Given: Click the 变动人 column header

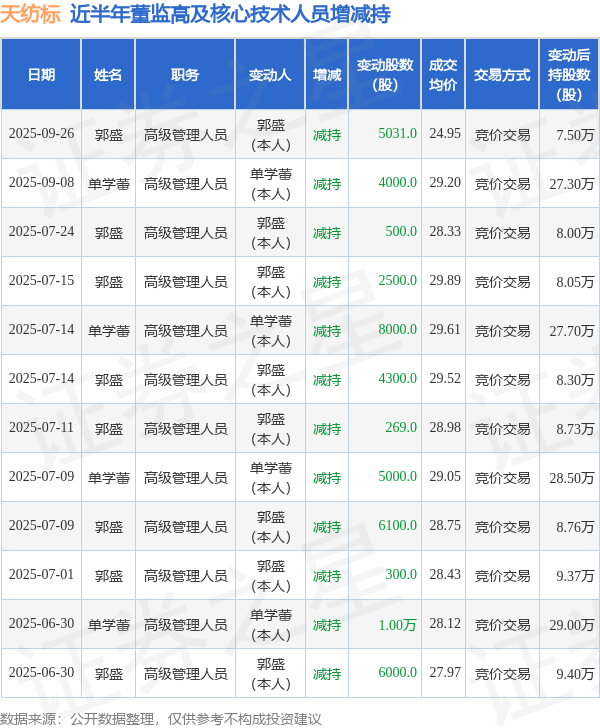Looking at the screenshot, I should 270,75.
